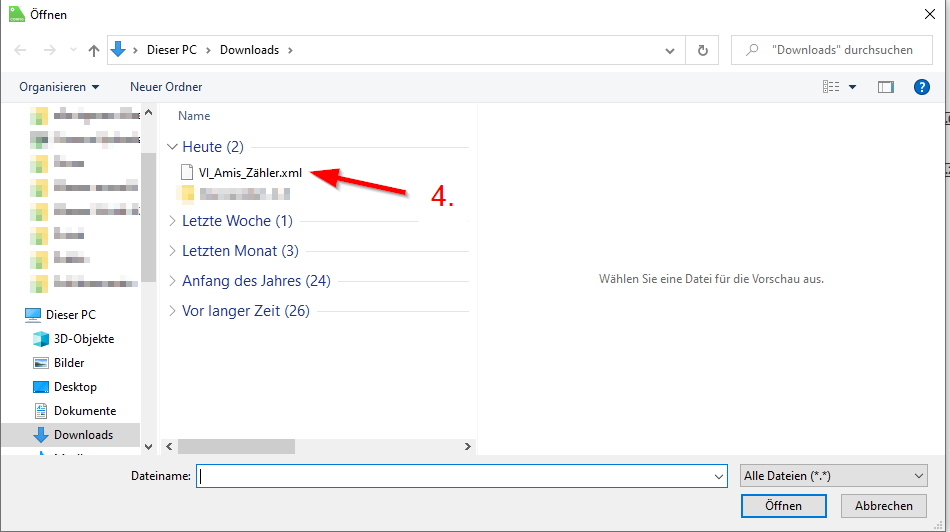
Task: Go forward using the forward arrow
Action: tap(50, 50)
